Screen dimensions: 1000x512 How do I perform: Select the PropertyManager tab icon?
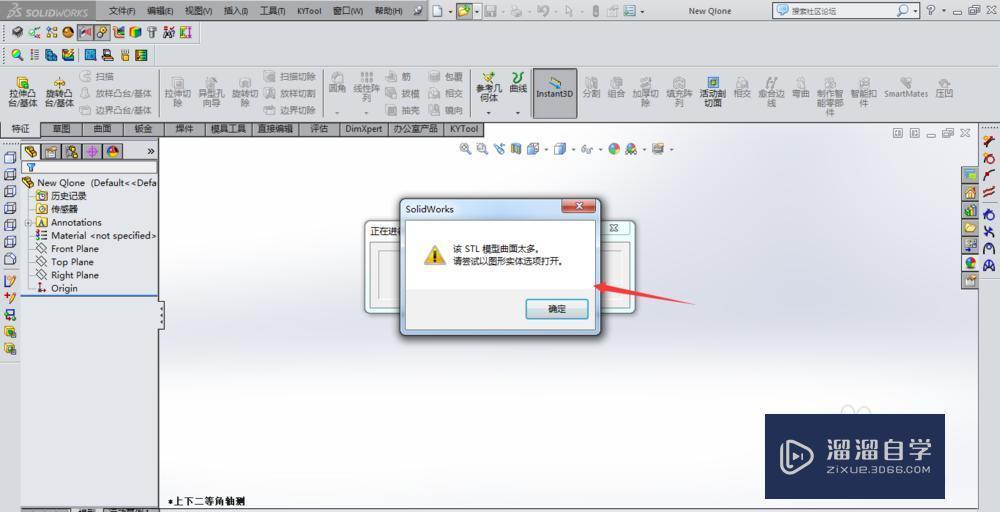(51, 151)
